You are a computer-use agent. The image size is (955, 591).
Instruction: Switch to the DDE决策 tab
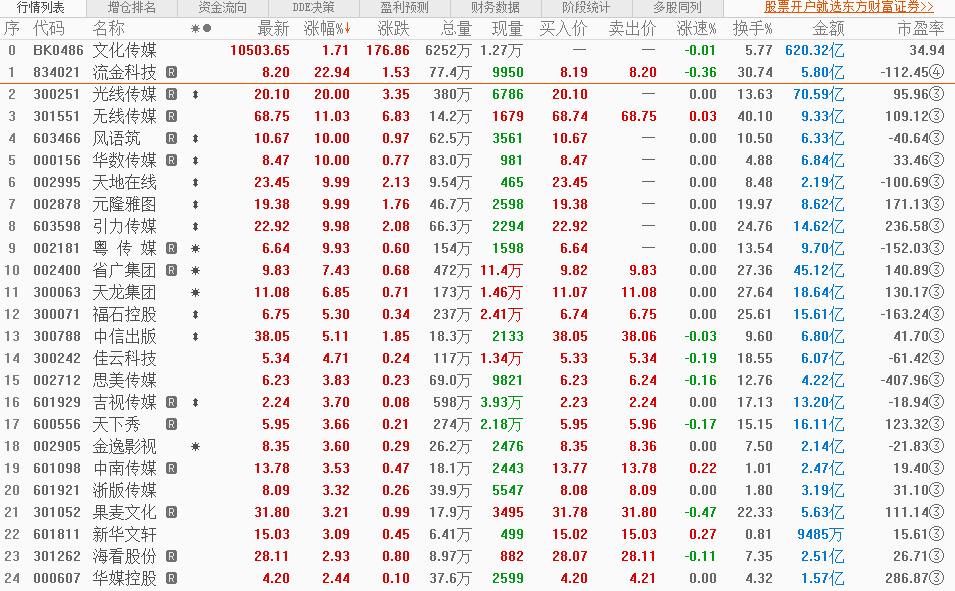[314, 8]
